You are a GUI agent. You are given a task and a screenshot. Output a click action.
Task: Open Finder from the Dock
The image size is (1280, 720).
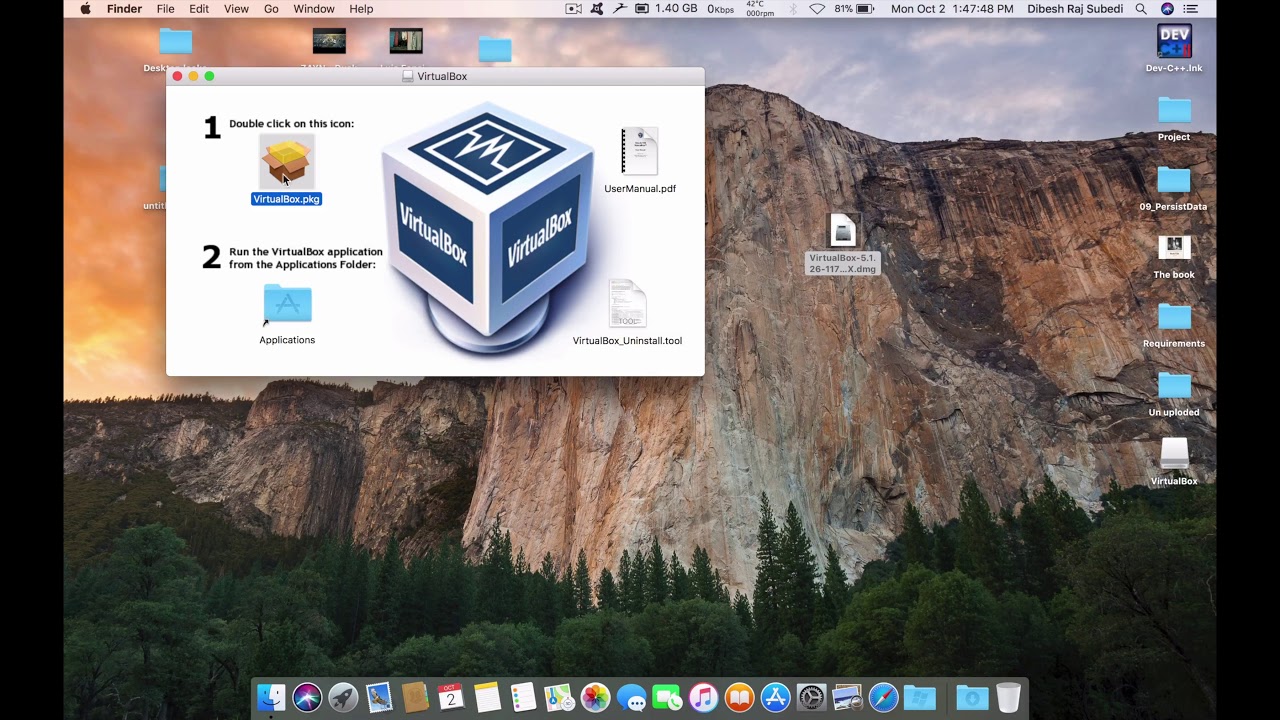pyautogui.click(x=271, y=697)
